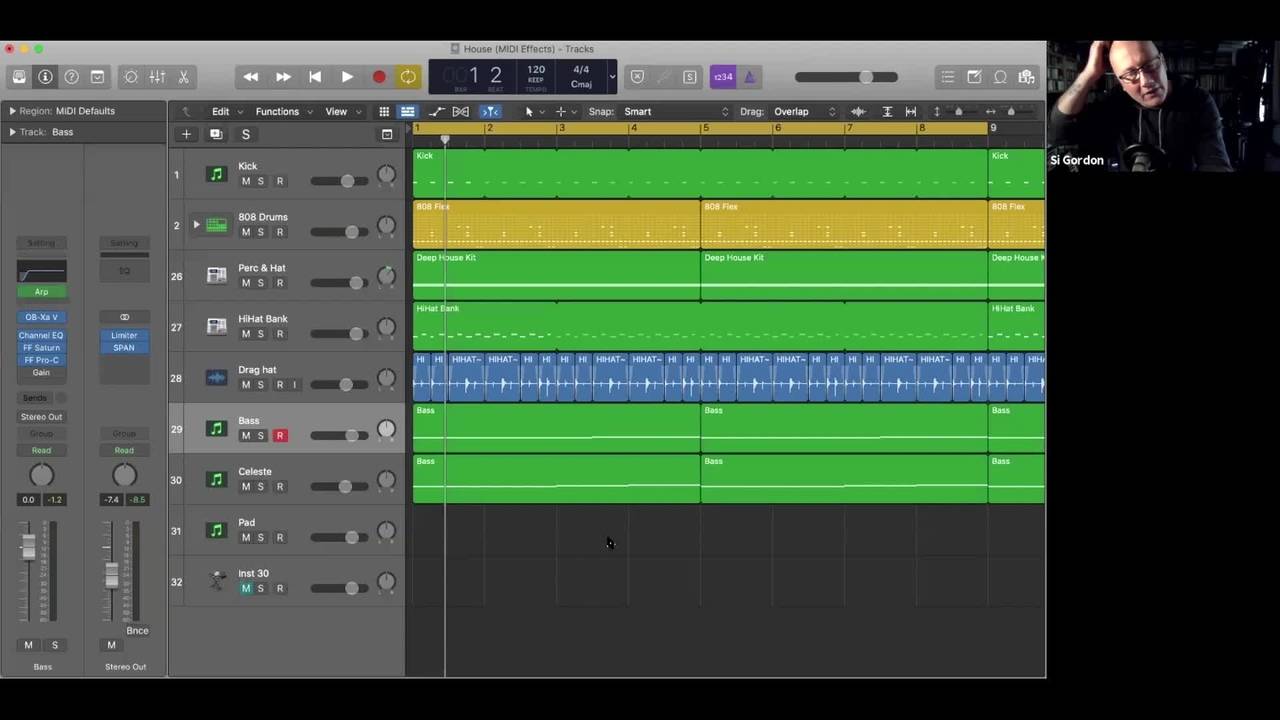Image resolution: width=1280 pixels, height=720 pixels.
Task: Expand the Region MIDI Defaults disclosure triangle
Action: click(12, 111)
